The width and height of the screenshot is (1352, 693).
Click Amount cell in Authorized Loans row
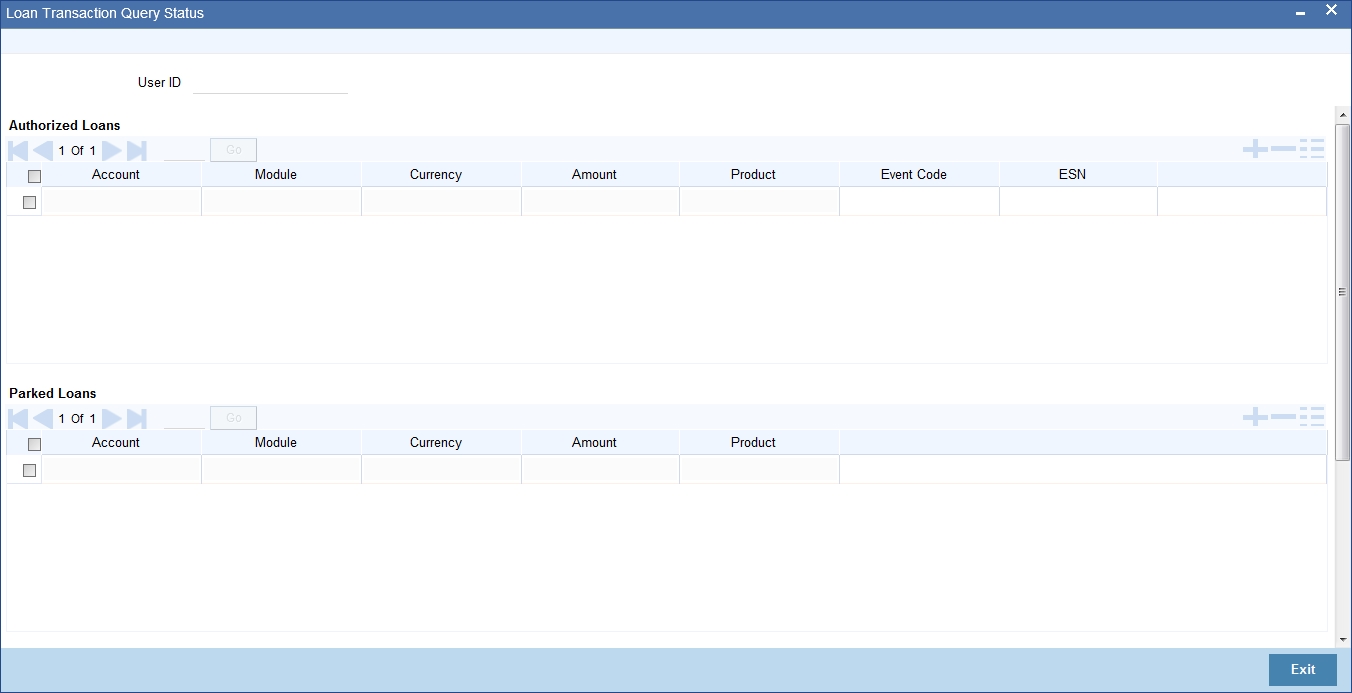coord(600,201)
